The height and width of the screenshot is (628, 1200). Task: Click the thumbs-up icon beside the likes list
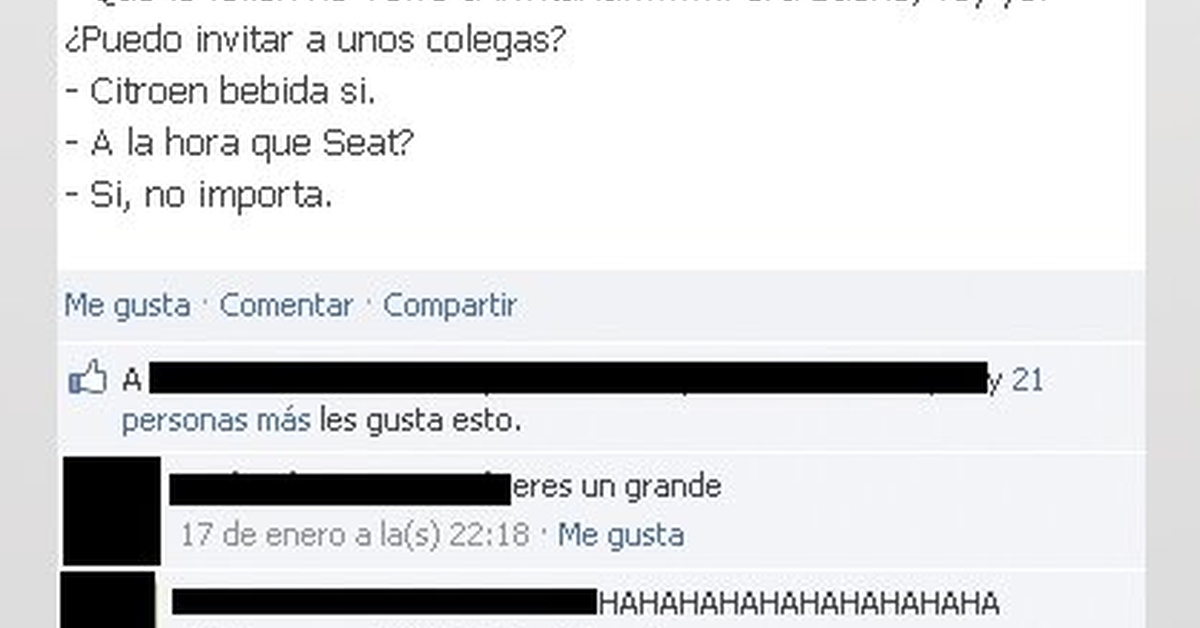click(x=87, y=378)
